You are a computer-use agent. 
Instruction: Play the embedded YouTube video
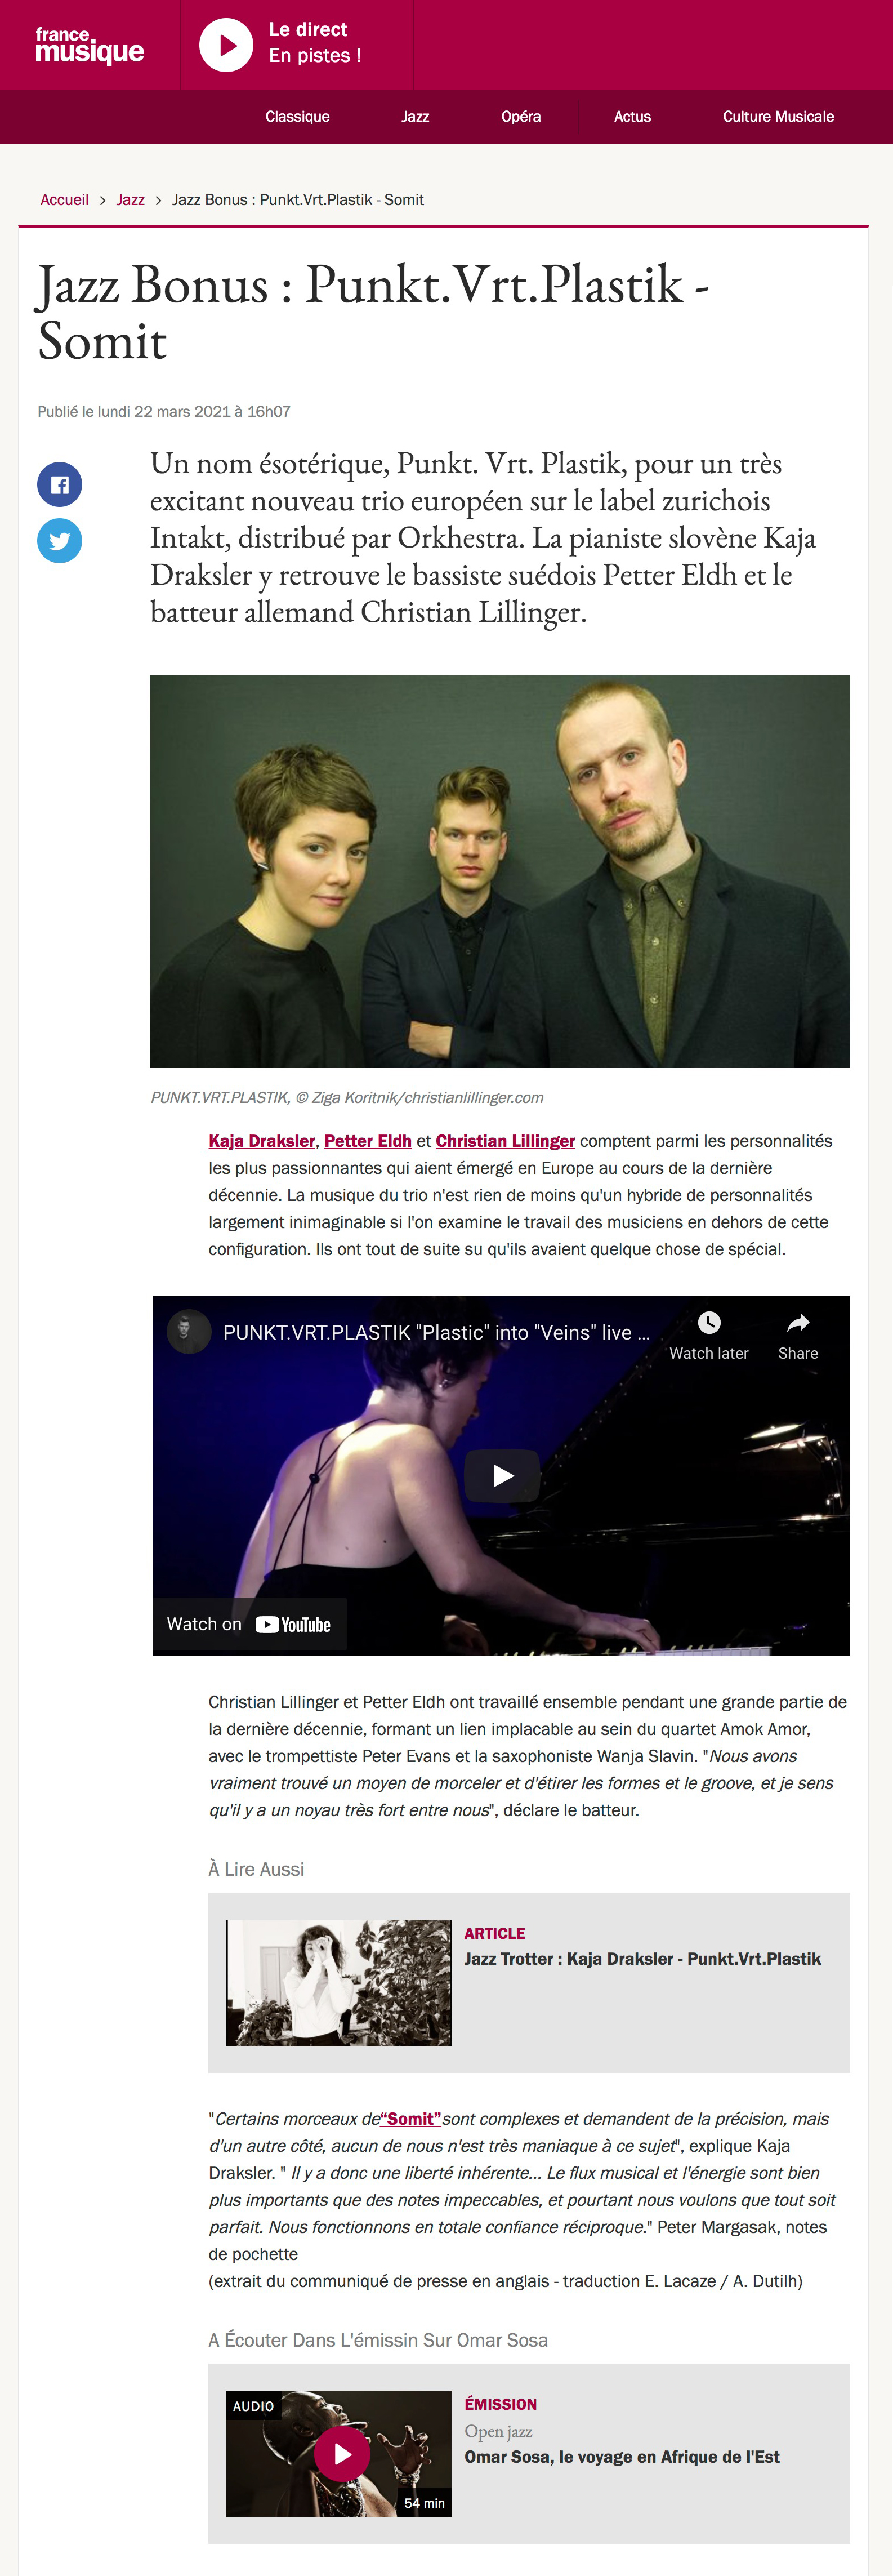pyautogui.click(x=502, y=1475)
